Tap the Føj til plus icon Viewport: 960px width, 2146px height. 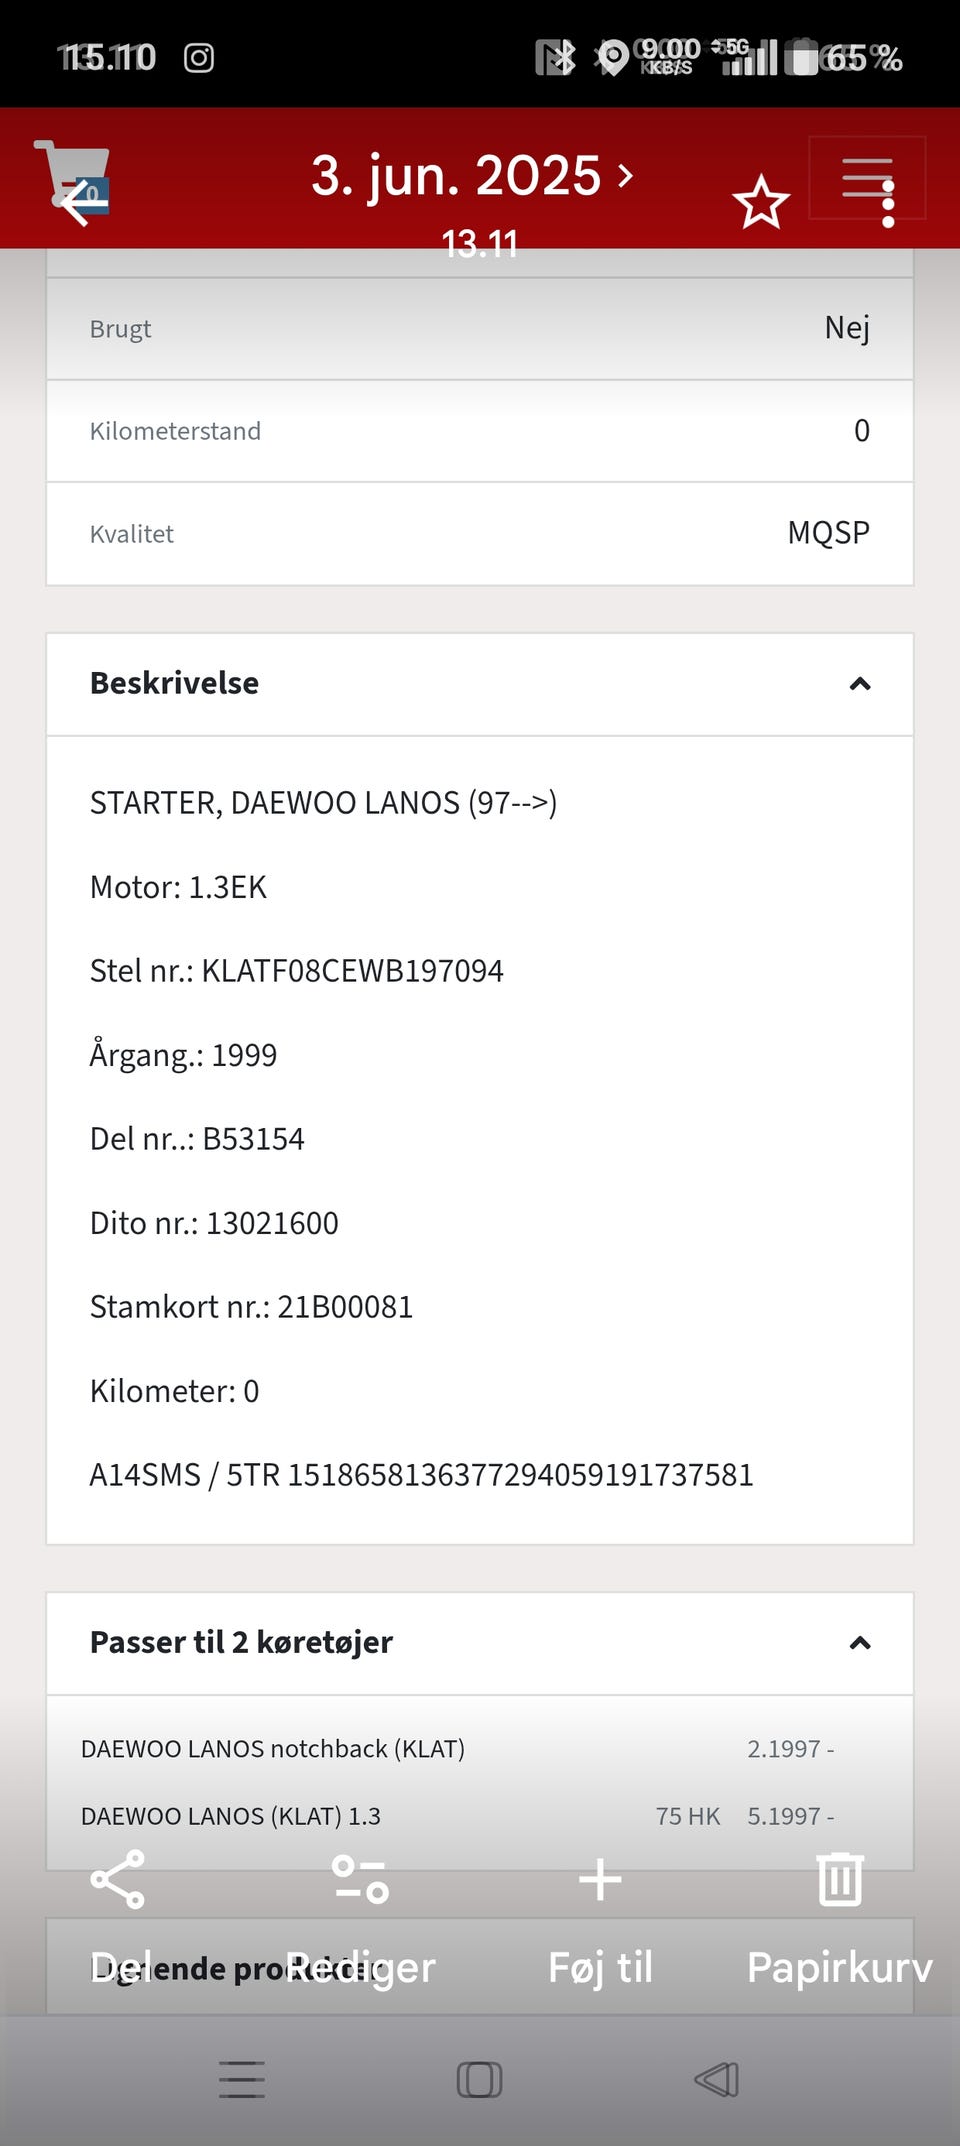[x=600, y=1880]
